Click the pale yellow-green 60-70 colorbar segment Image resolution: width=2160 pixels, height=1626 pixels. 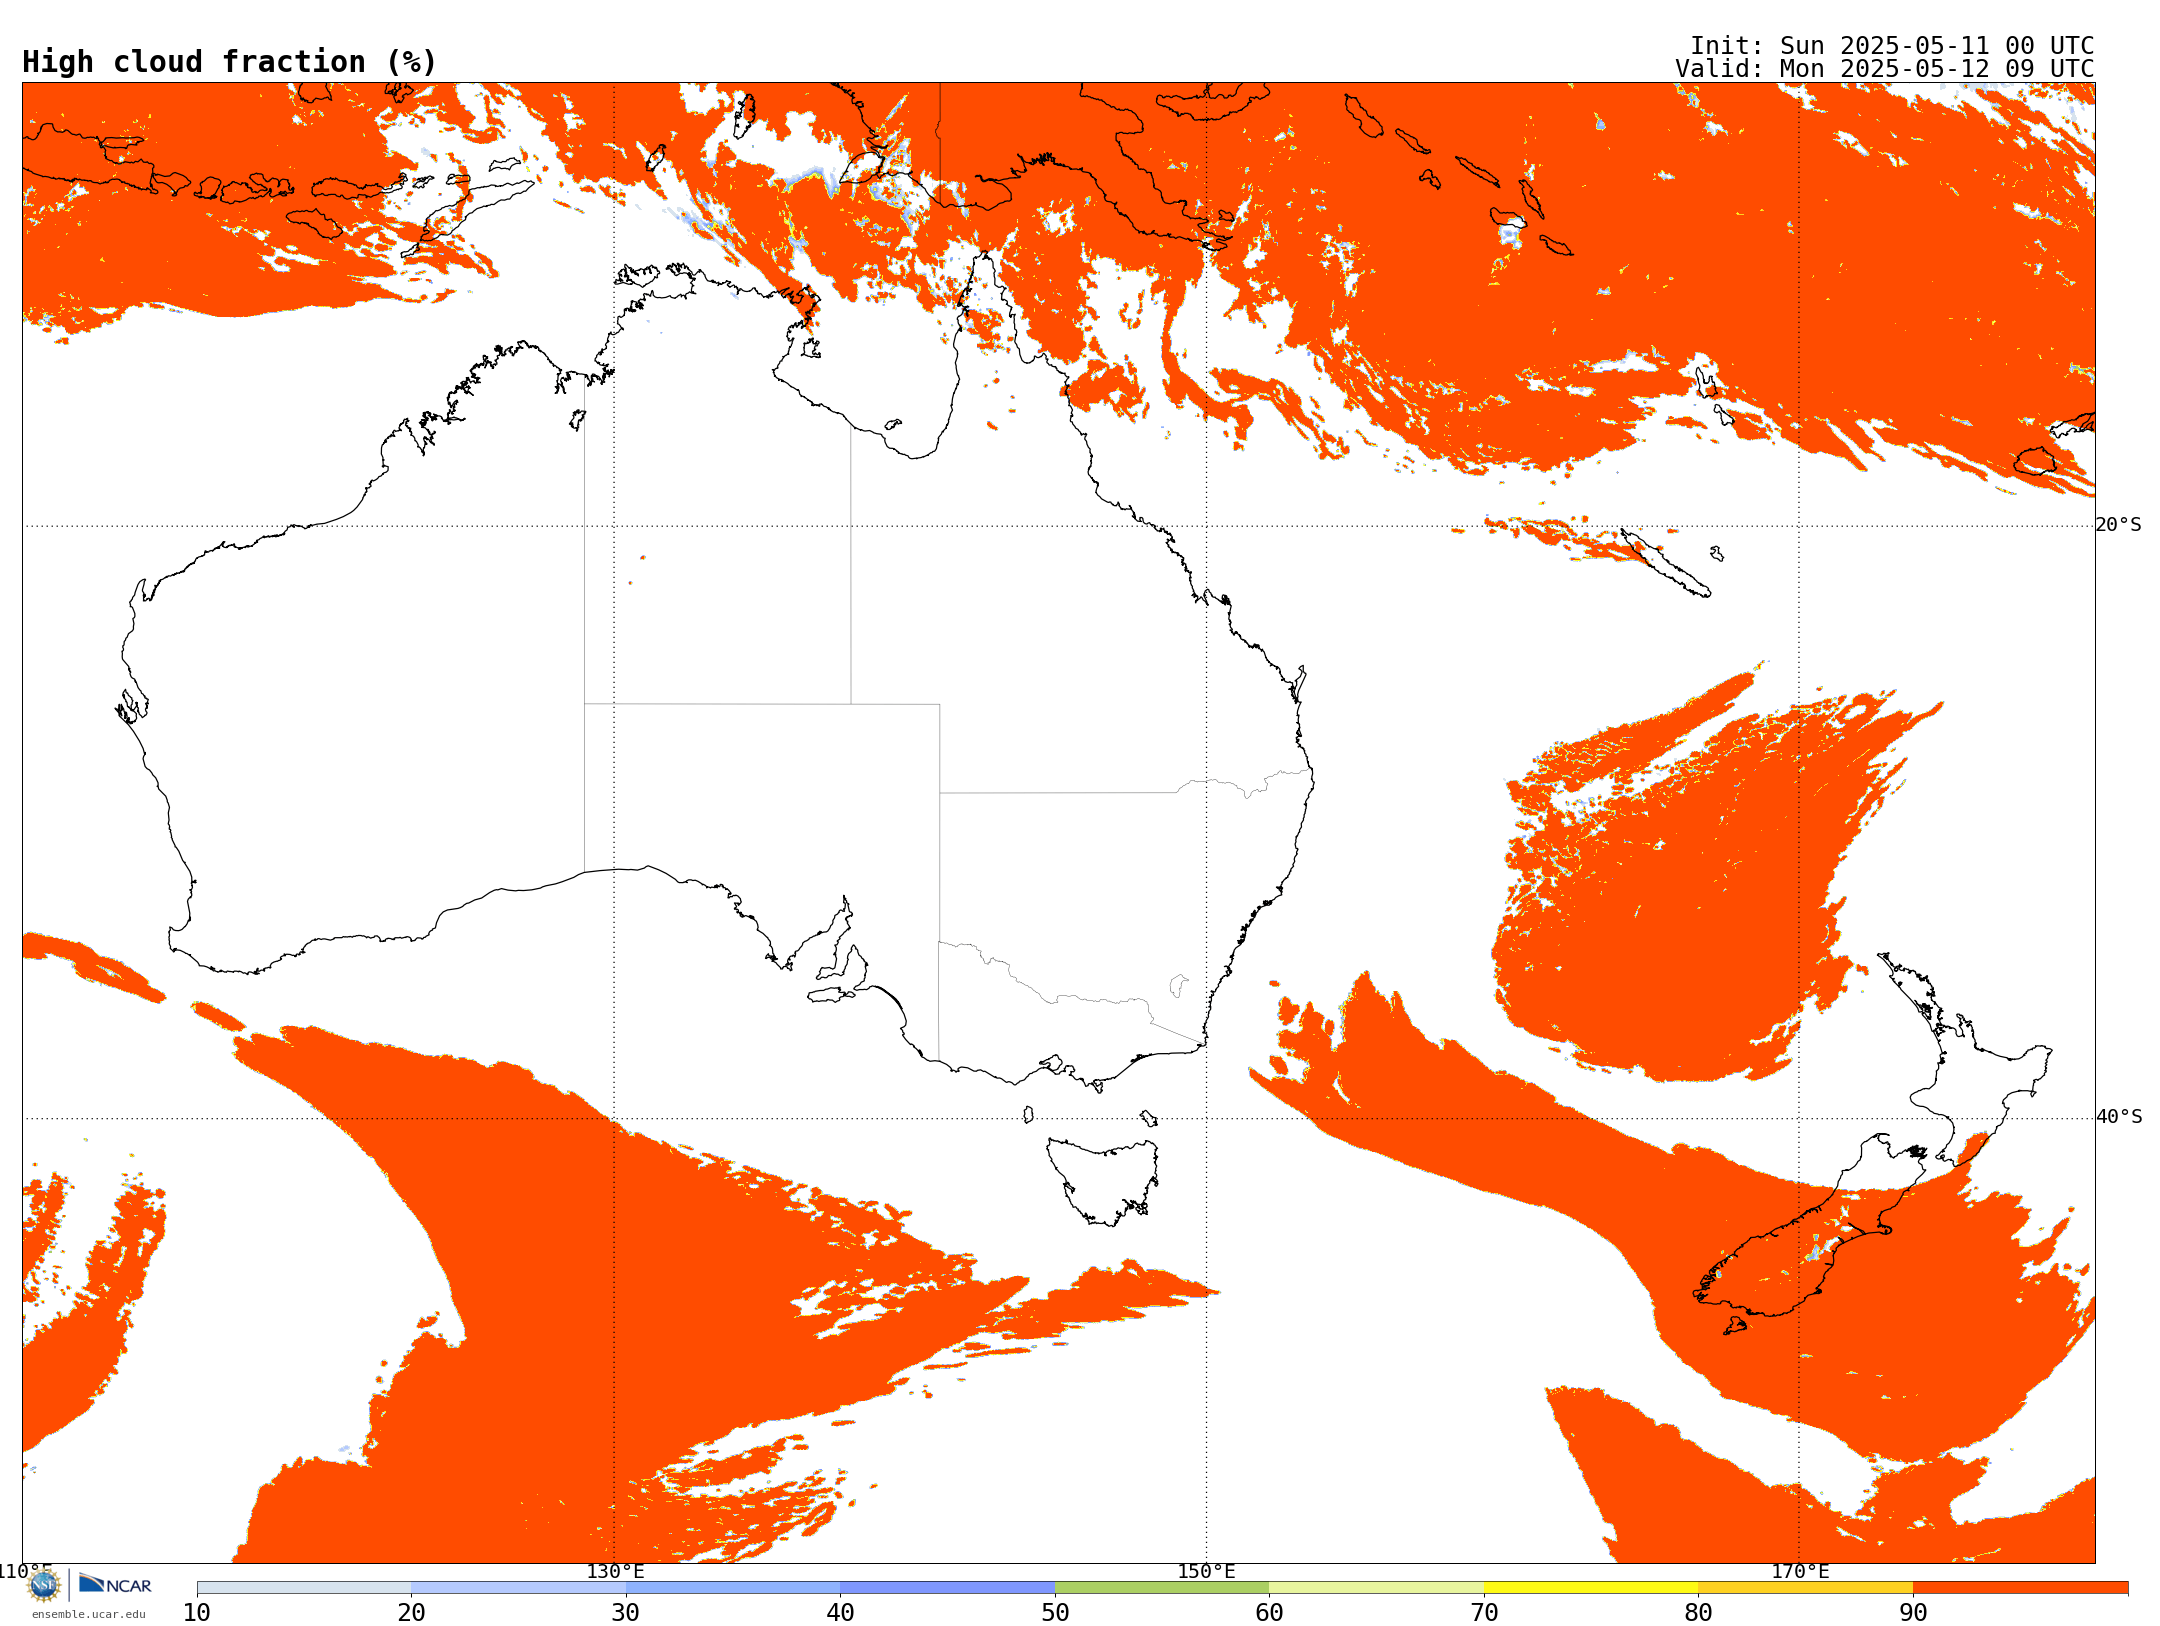tap(1376, 1588)
